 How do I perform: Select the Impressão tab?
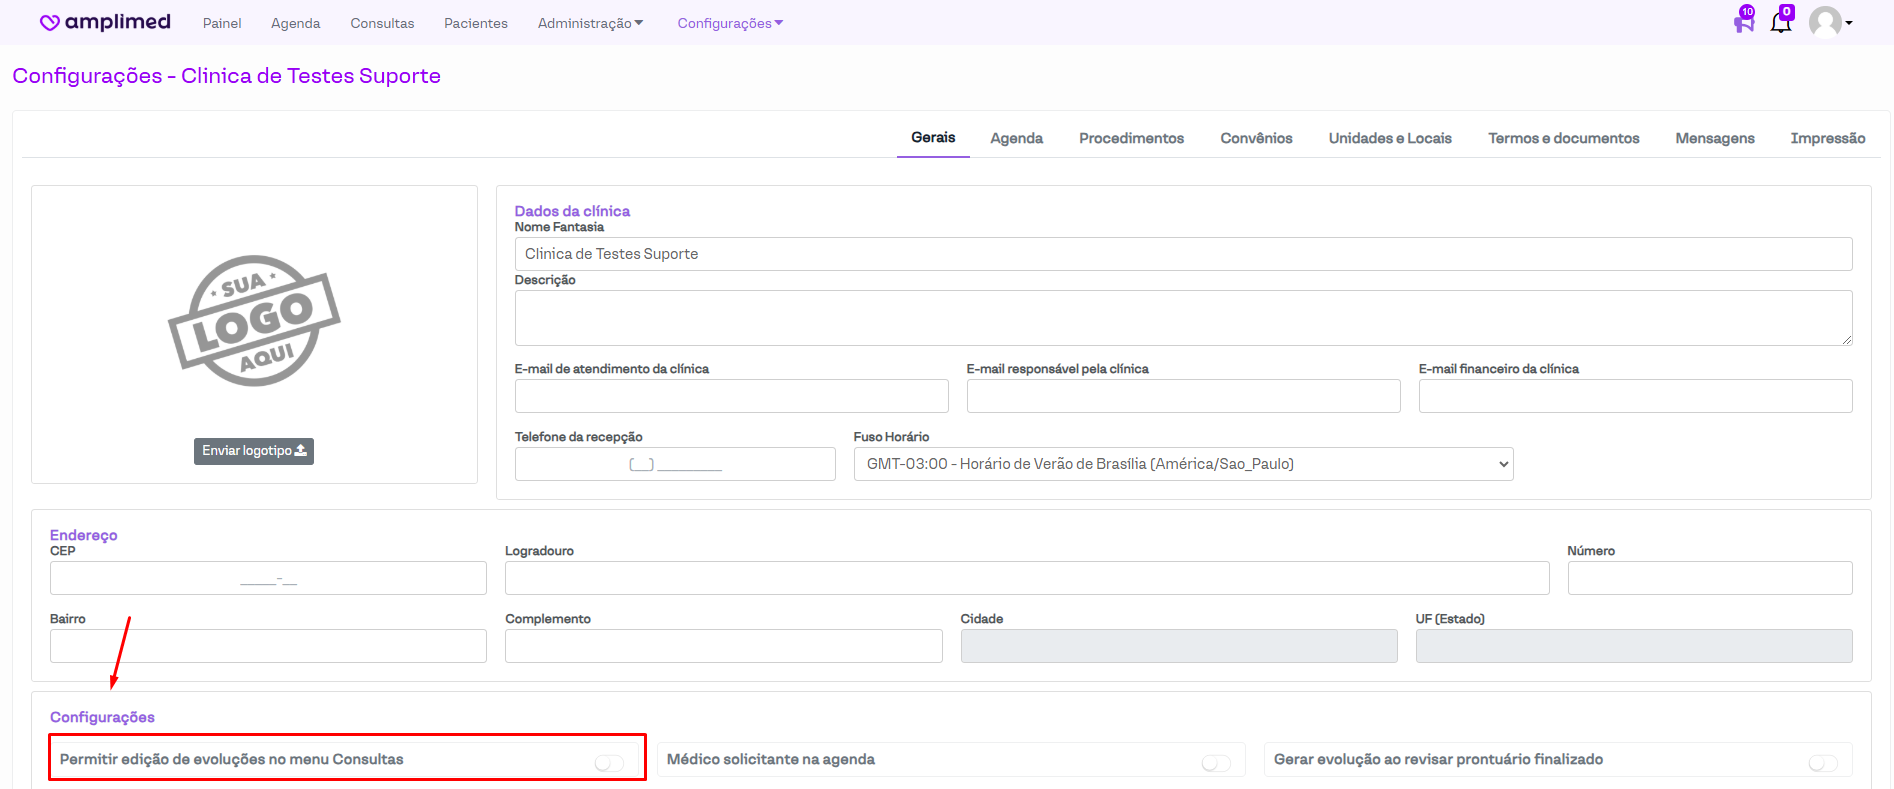pyautogui.click(x=1827, y=138)
